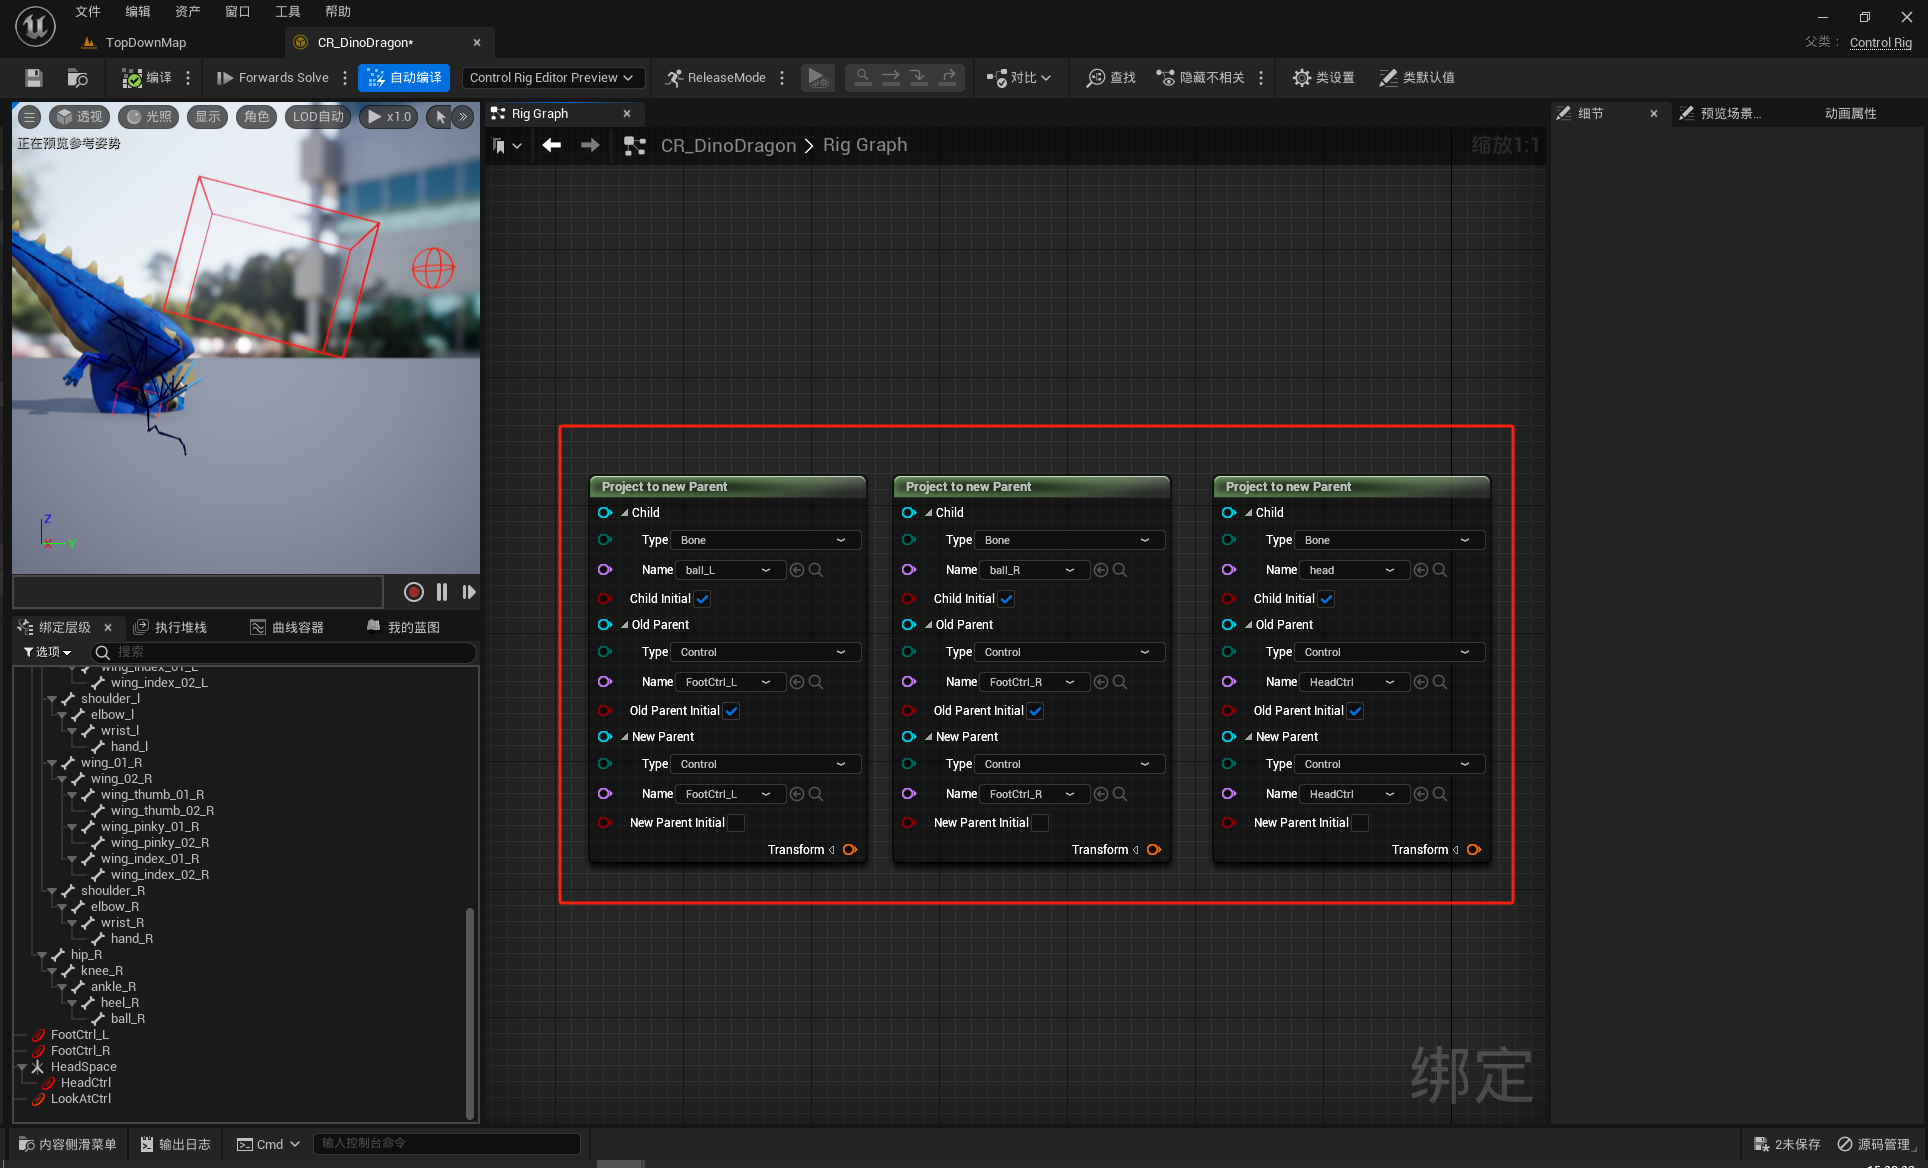Pause the viewport preview playback
Image resolution: width=1928 pixels, height=1168 pixels.
click(442, 592)
